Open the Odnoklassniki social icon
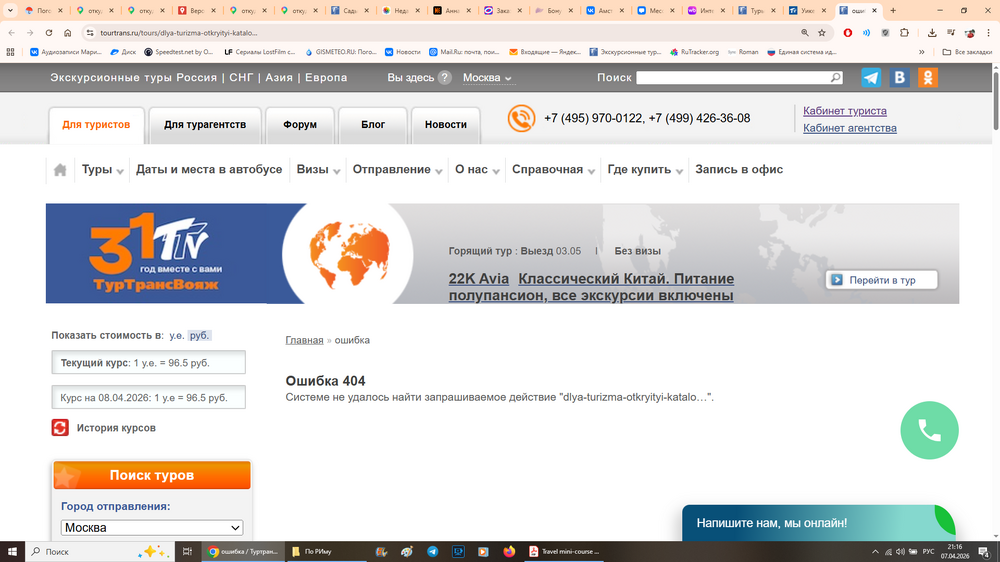The image size is (1000, 562). click(928, 78)
